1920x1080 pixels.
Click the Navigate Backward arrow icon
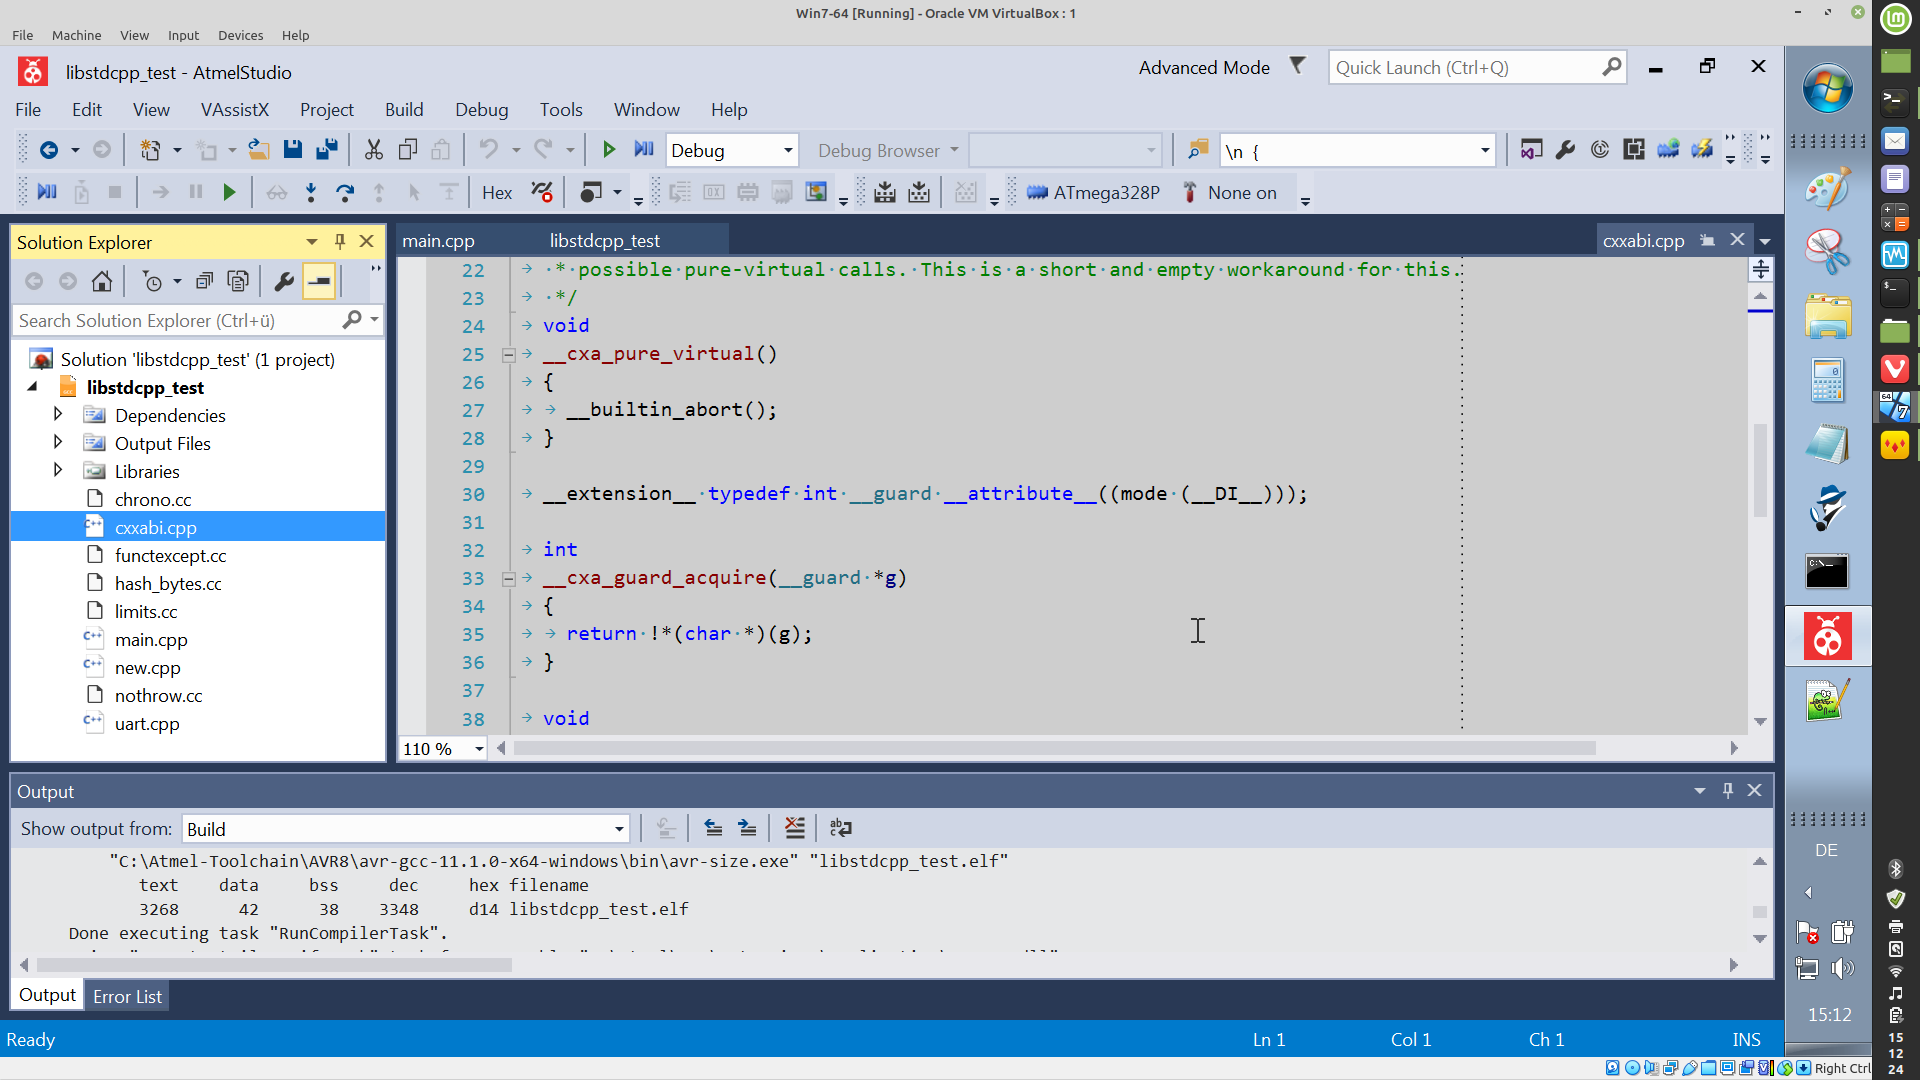point(48,150)
